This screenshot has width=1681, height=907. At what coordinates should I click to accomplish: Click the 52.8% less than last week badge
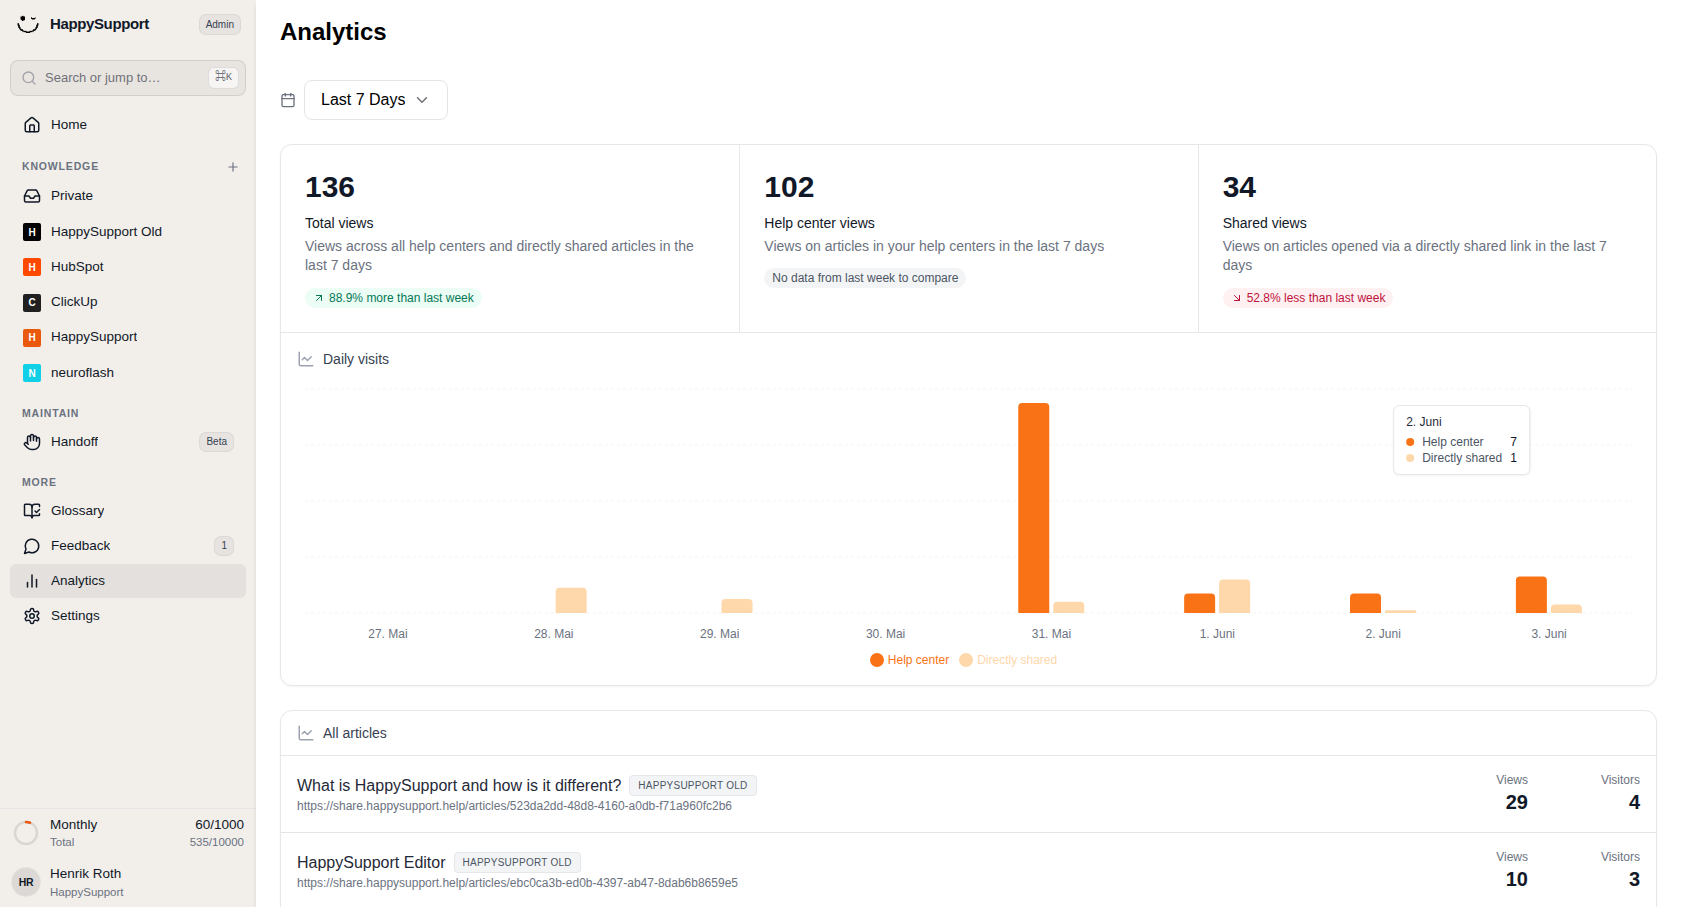[1308, 298]
